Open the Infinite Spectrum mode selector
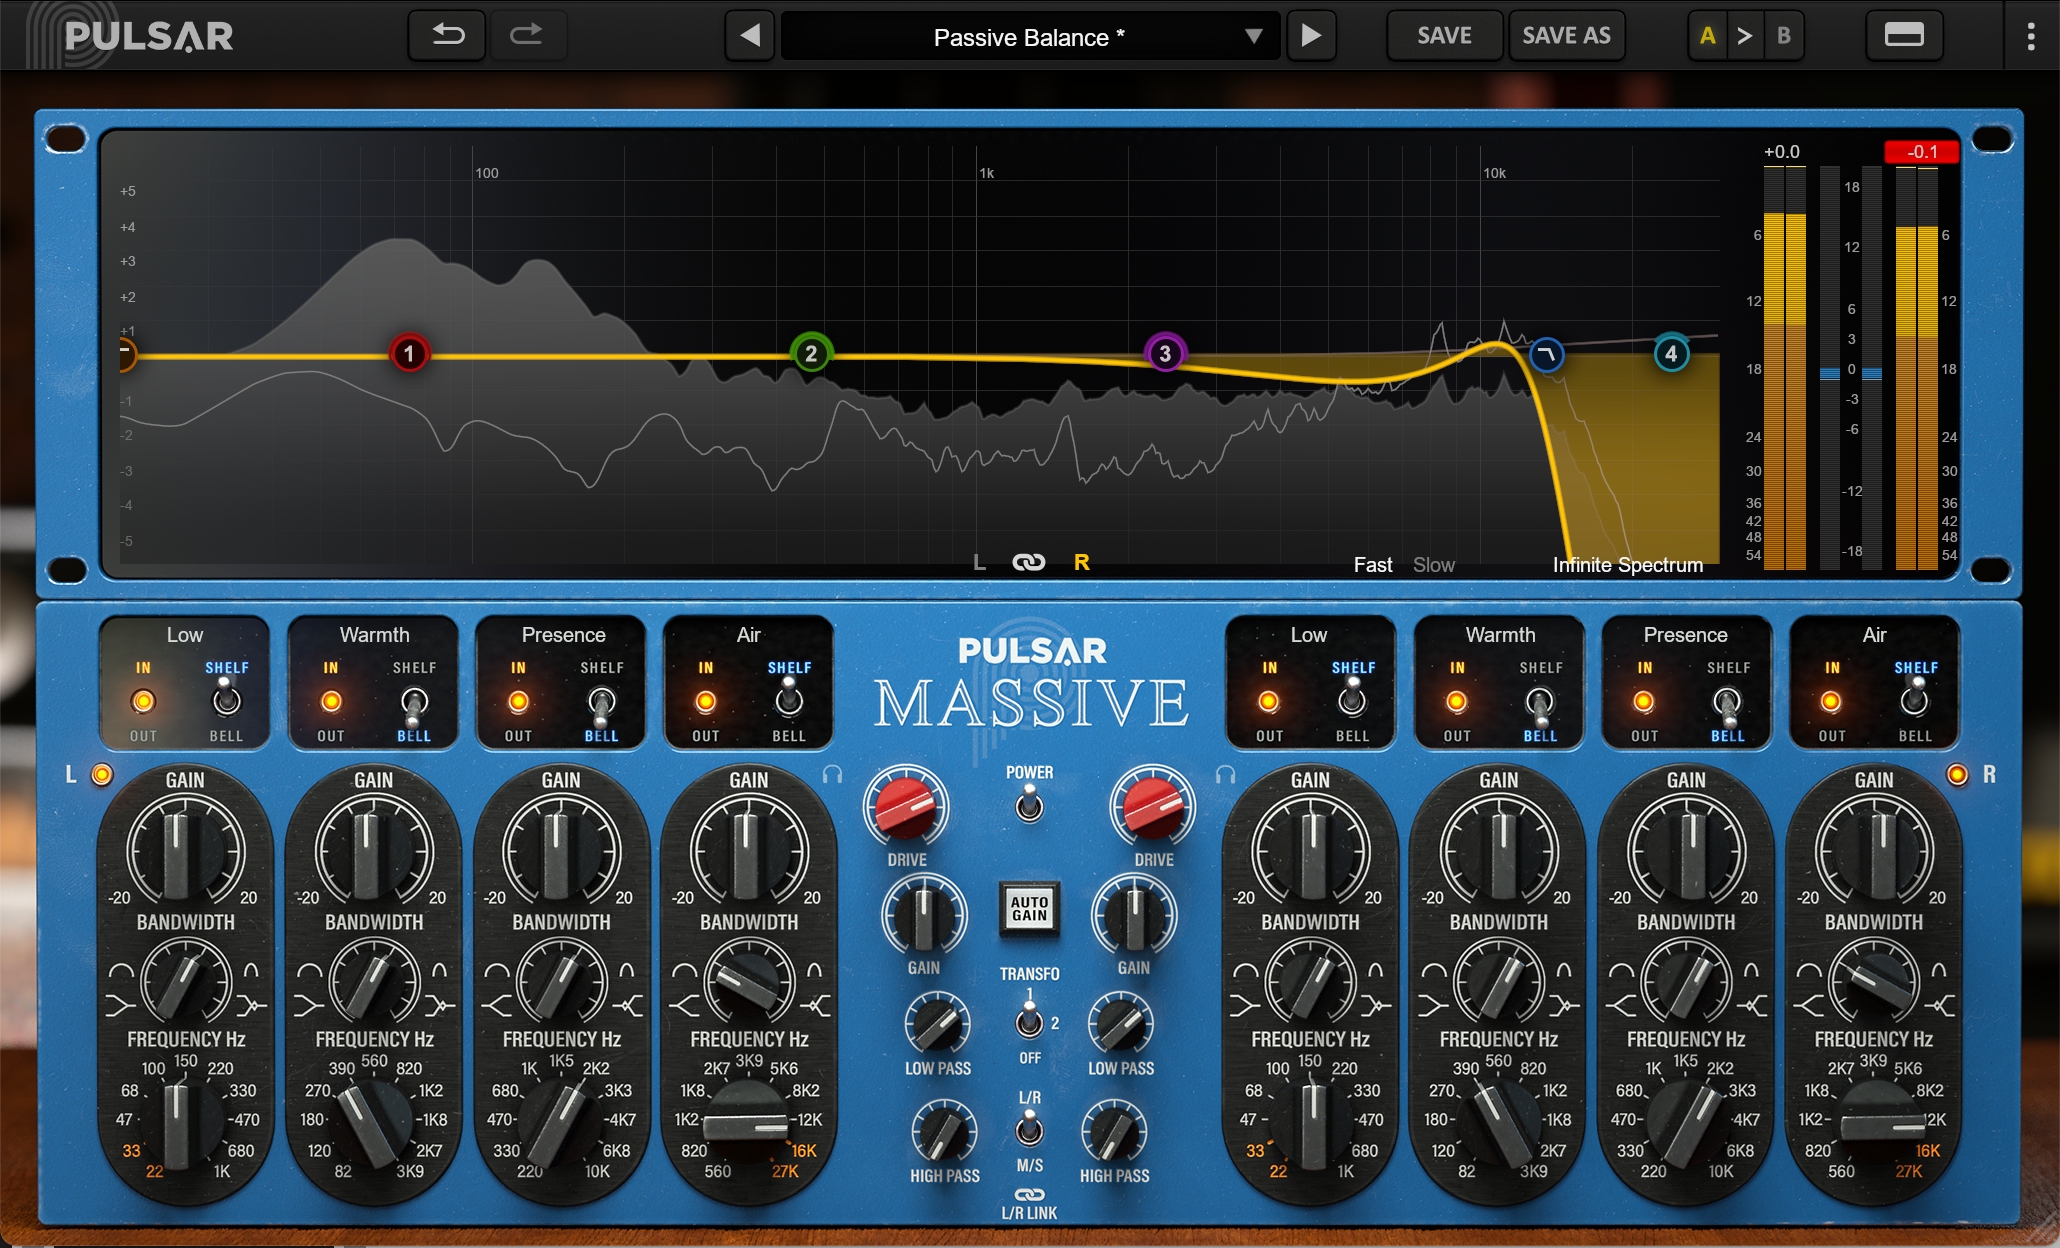Screen dimensions: 2060x1248 point(1627,565)
